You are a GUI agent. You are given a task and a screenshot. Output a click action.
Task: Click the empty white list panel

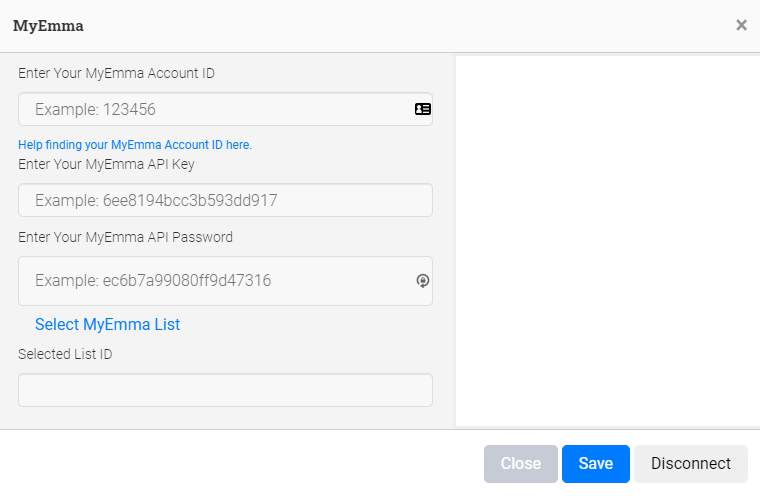(607, 240)
